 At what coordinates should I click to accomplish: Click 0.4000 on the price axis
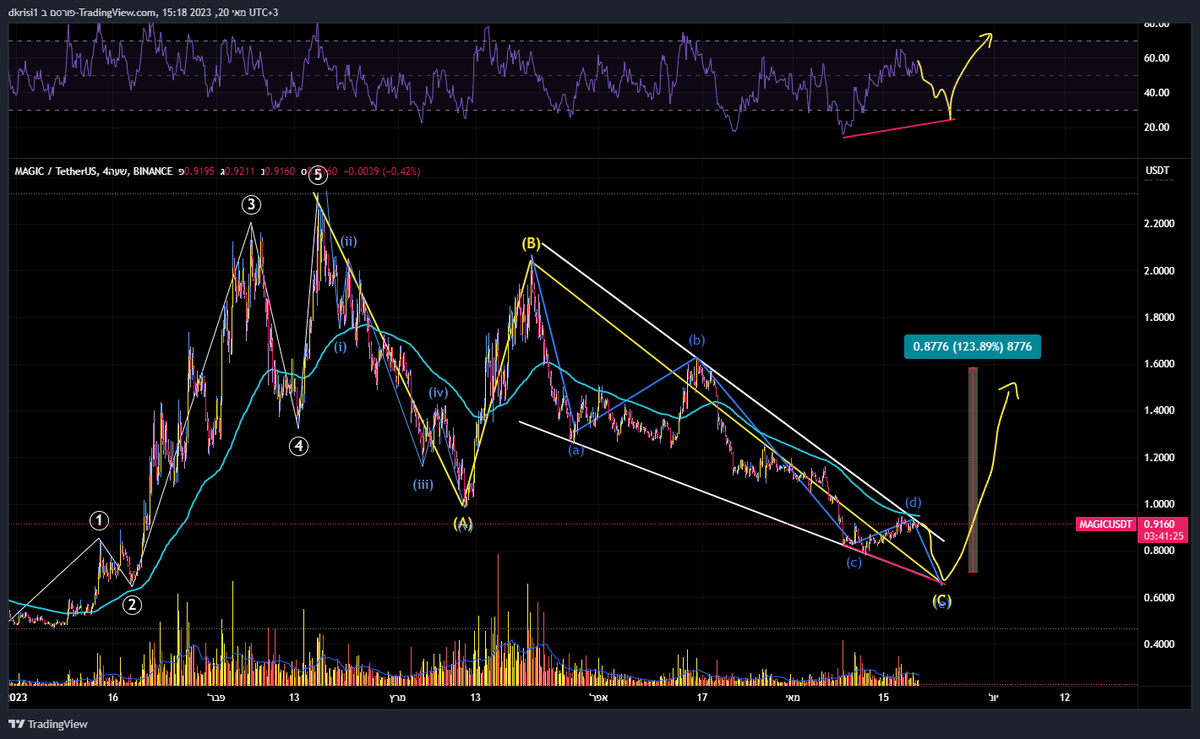click(1160, 644)
